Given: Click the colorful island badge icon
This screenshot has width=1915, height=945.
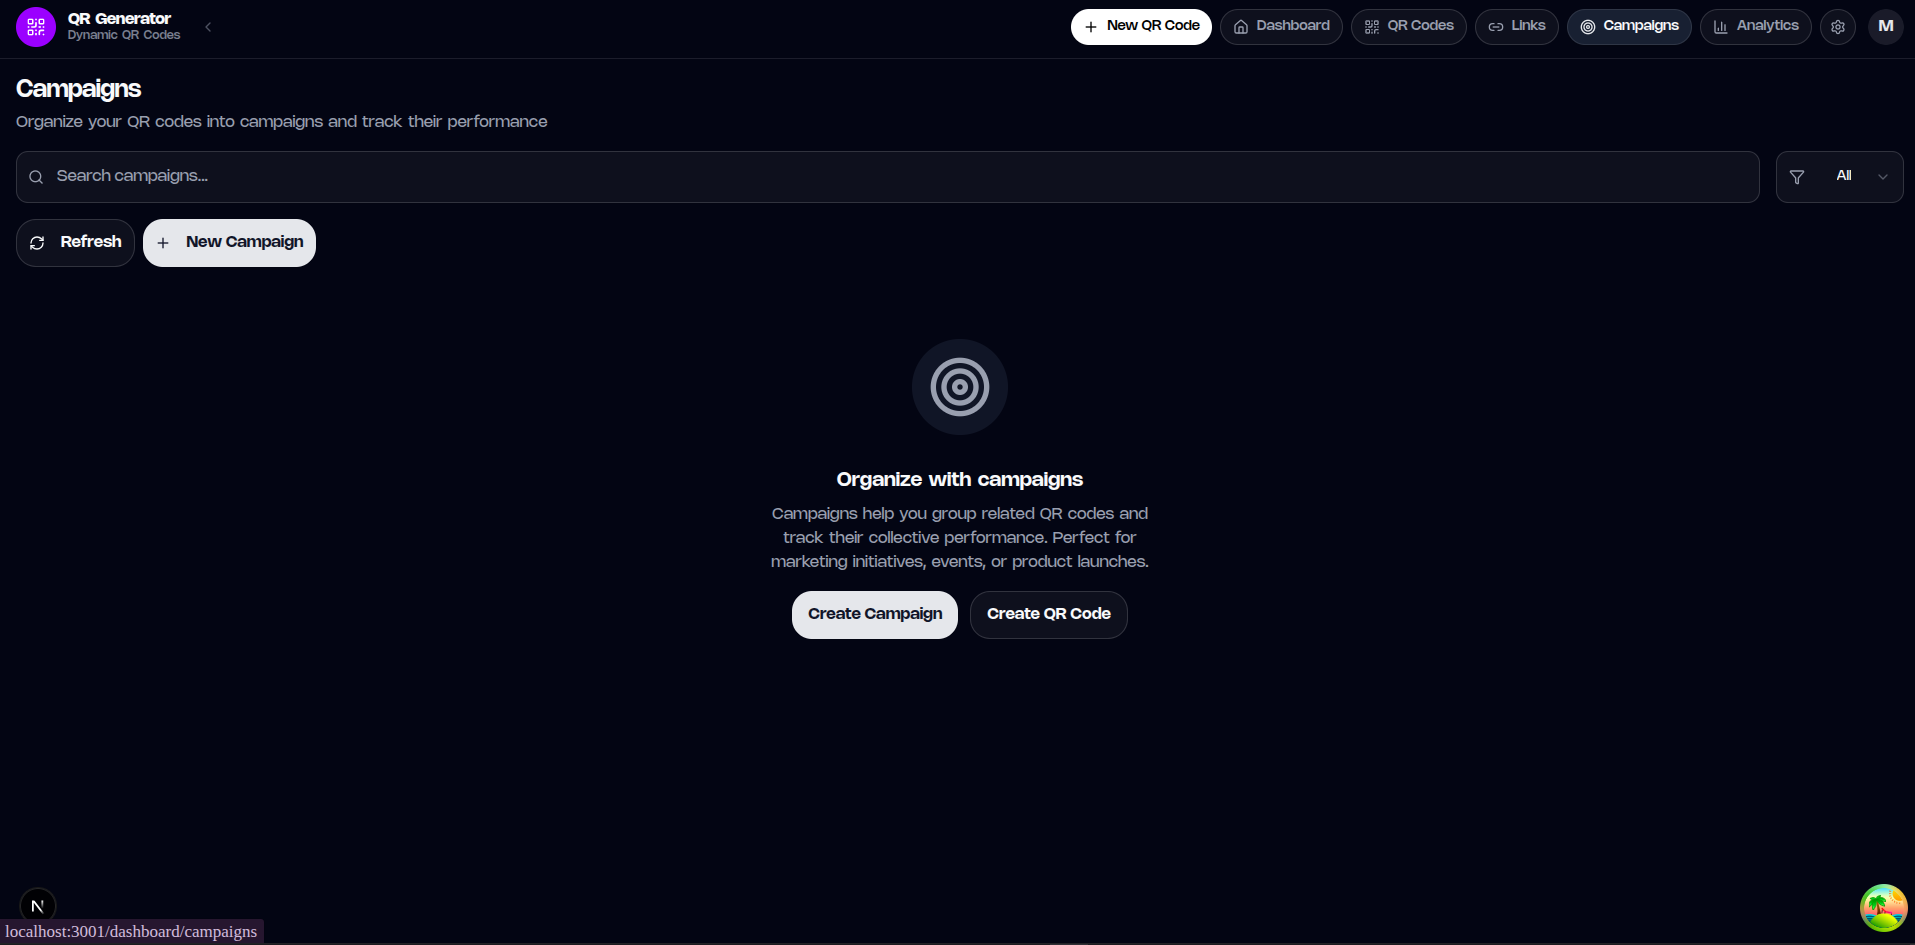Looking at the screenshot, I should point(1883,908).
